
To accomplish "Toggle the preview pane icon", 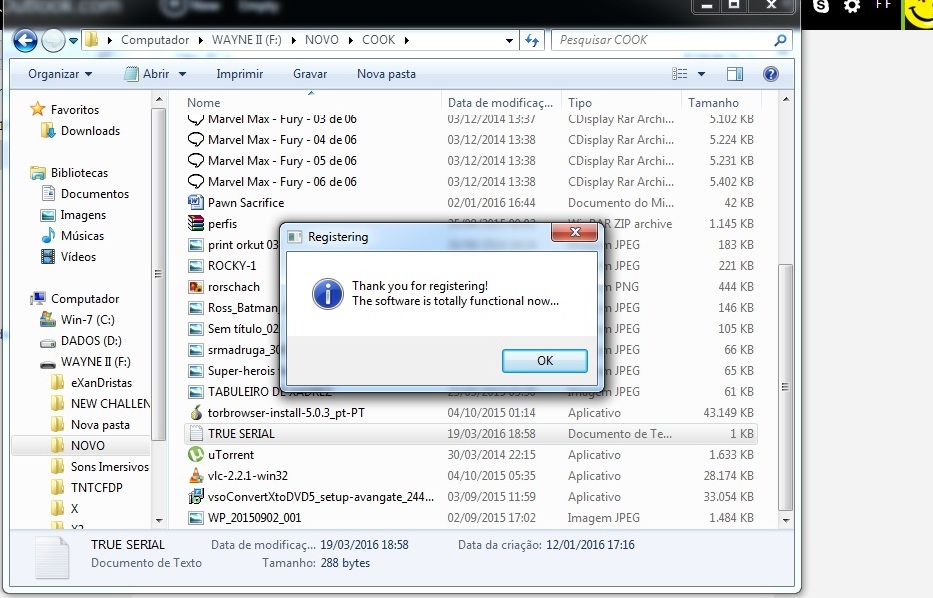I will 736,73.
